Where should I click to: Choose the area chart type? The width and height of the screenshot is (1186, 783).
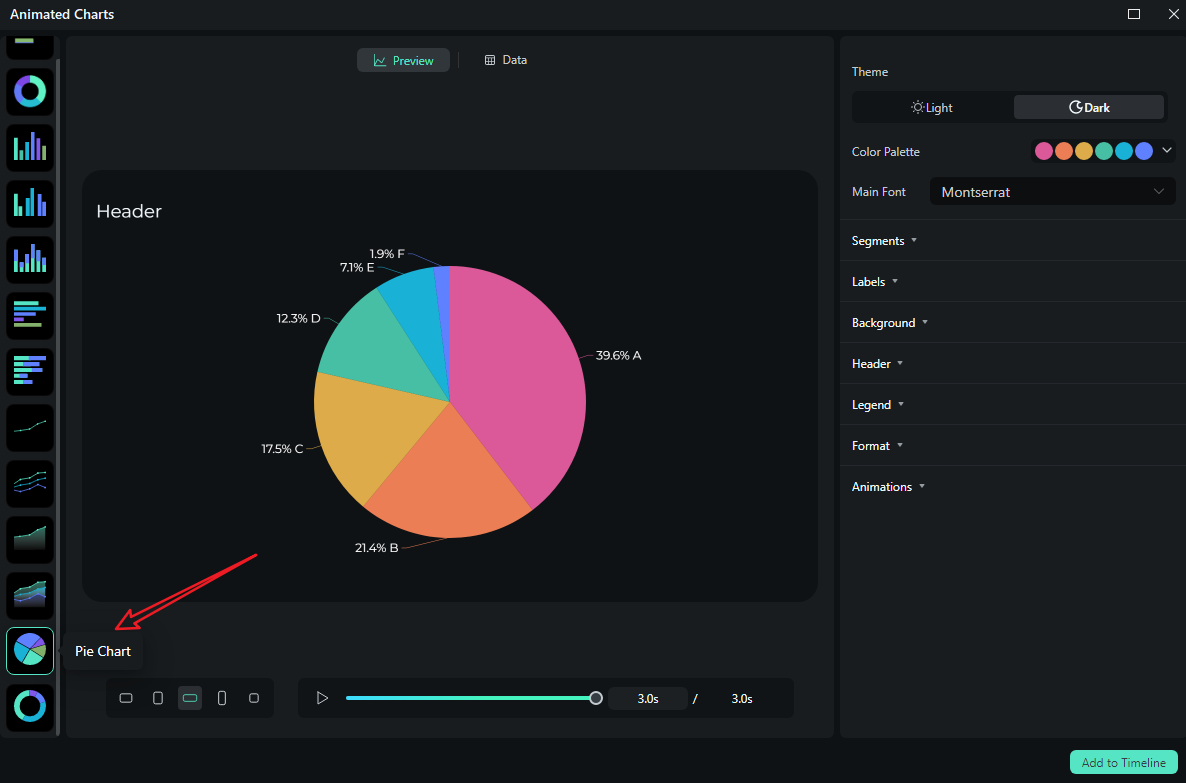[30, 539]
